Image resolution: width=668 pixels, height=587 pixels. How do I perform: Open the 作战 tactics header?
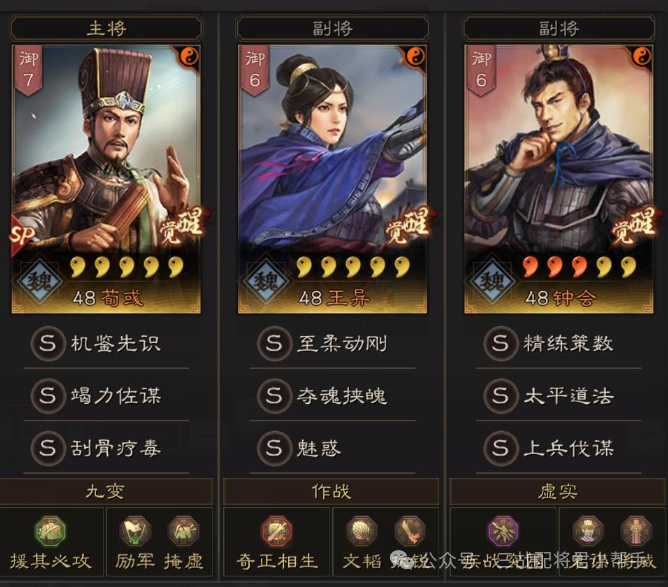(331, 492)
